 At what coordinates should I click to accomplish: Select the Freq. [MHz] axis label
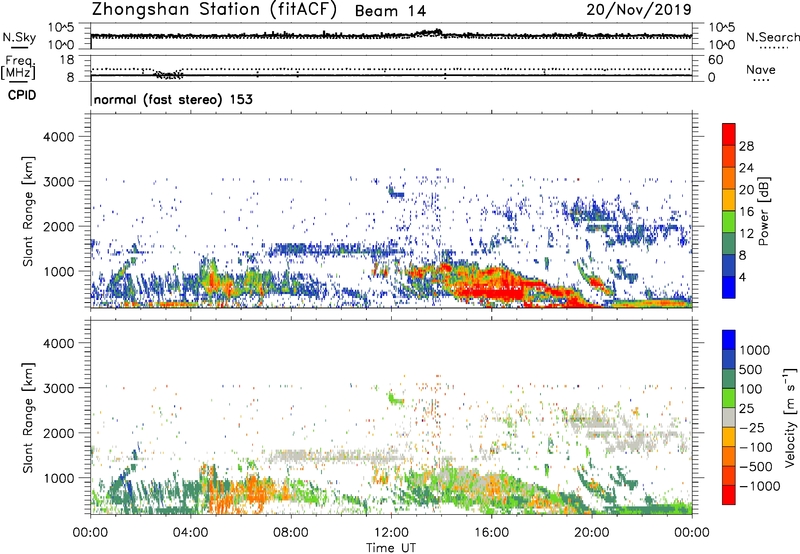pyautogui.click(x=18, y=68)
